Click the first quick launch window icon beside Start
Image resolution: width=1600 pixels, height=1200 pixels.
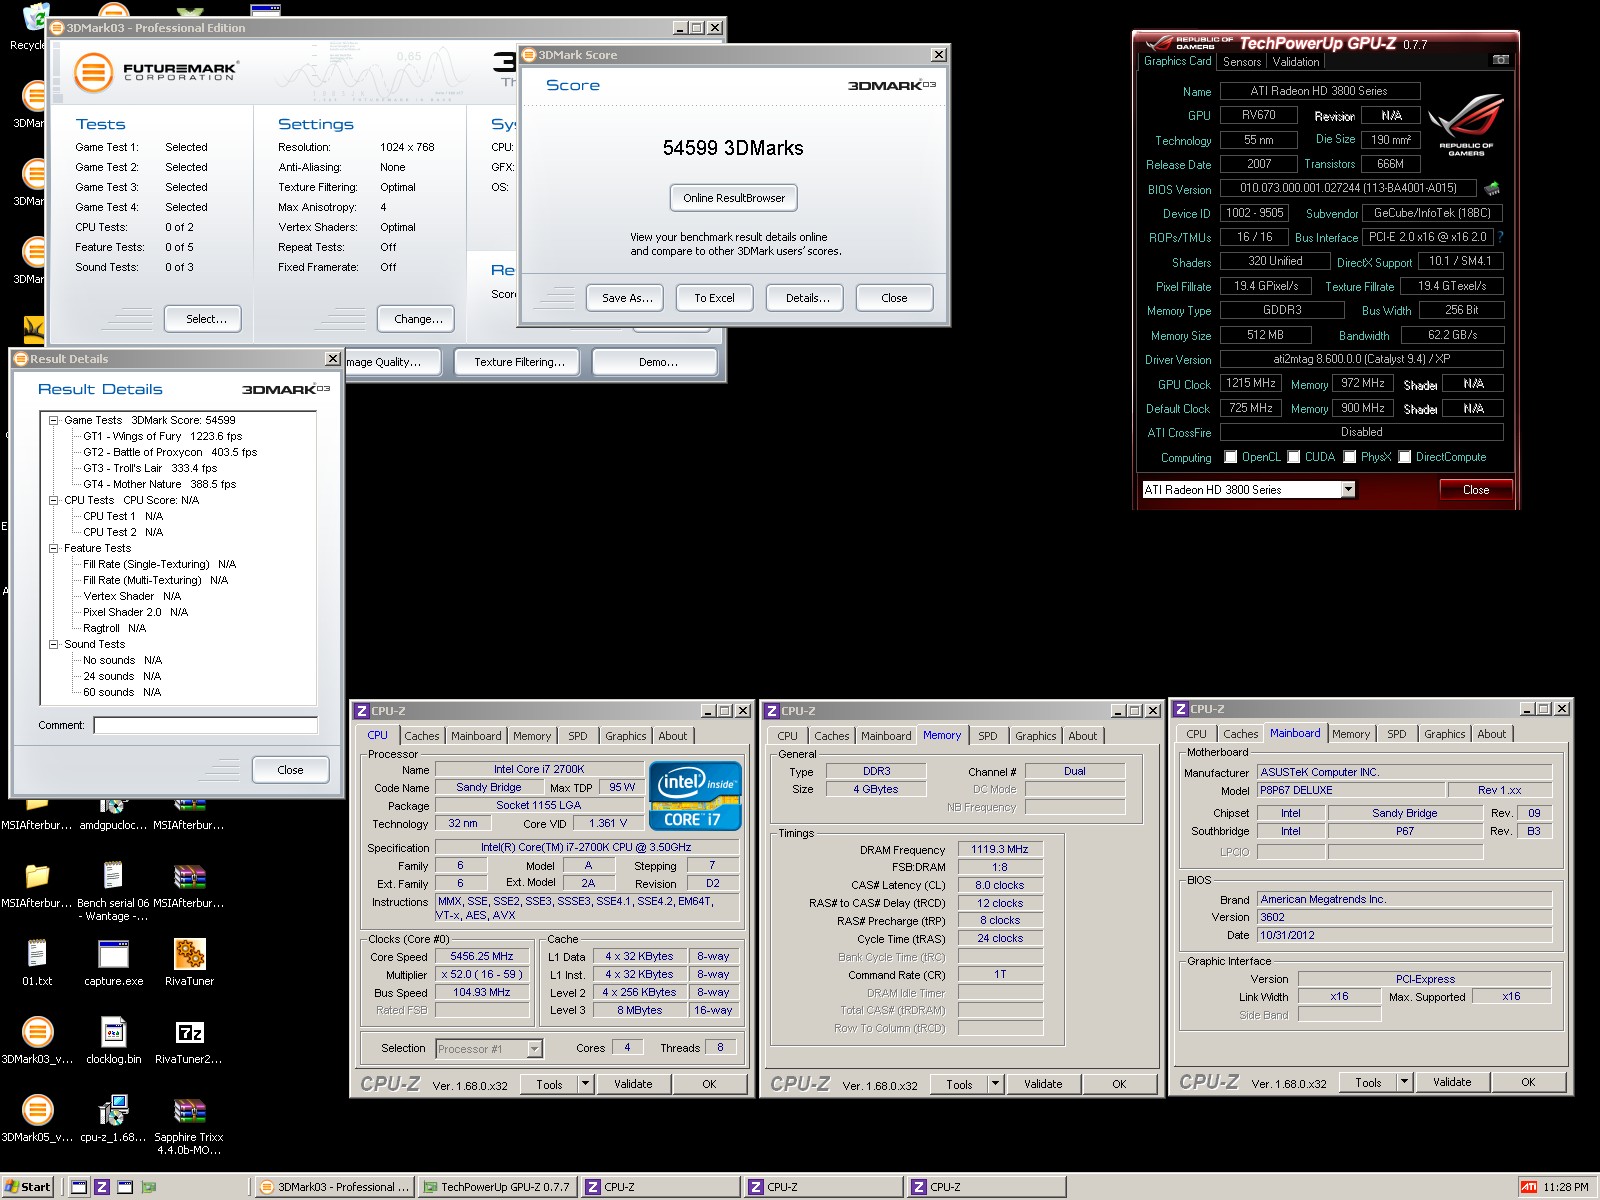(x=79, y=1187)
